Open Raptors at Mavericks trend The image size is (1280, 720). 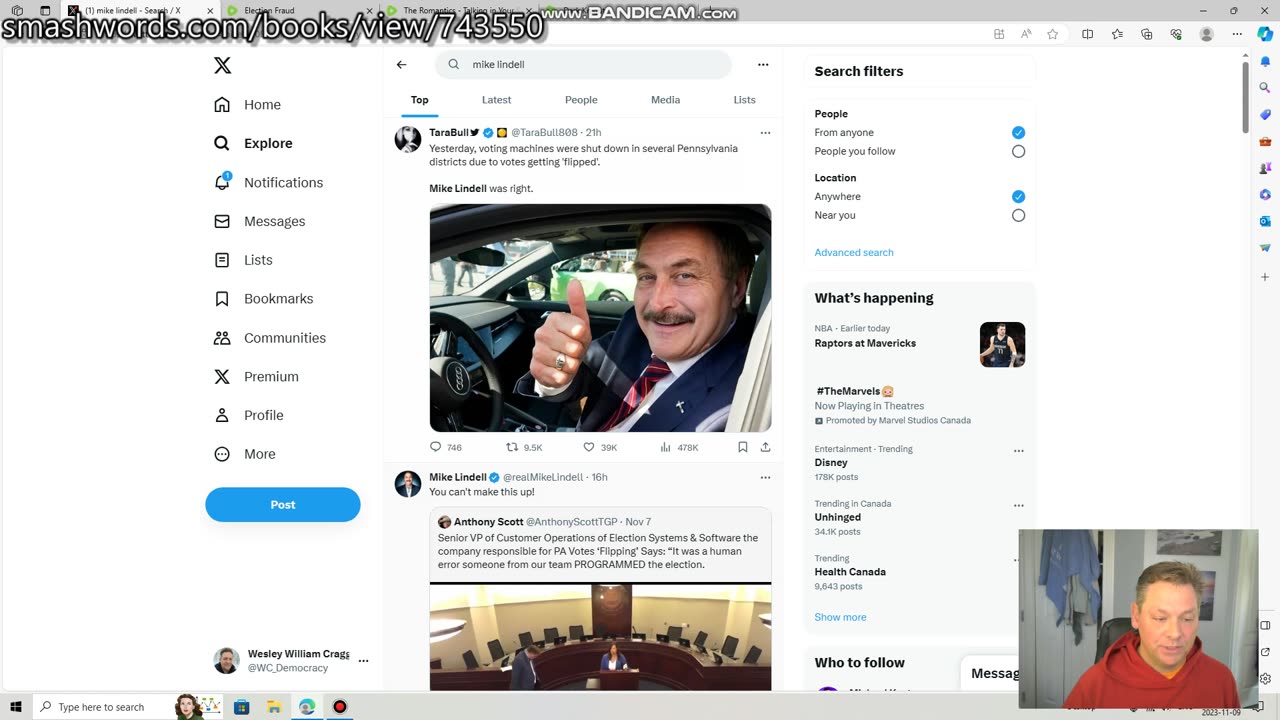pos(865,343)
